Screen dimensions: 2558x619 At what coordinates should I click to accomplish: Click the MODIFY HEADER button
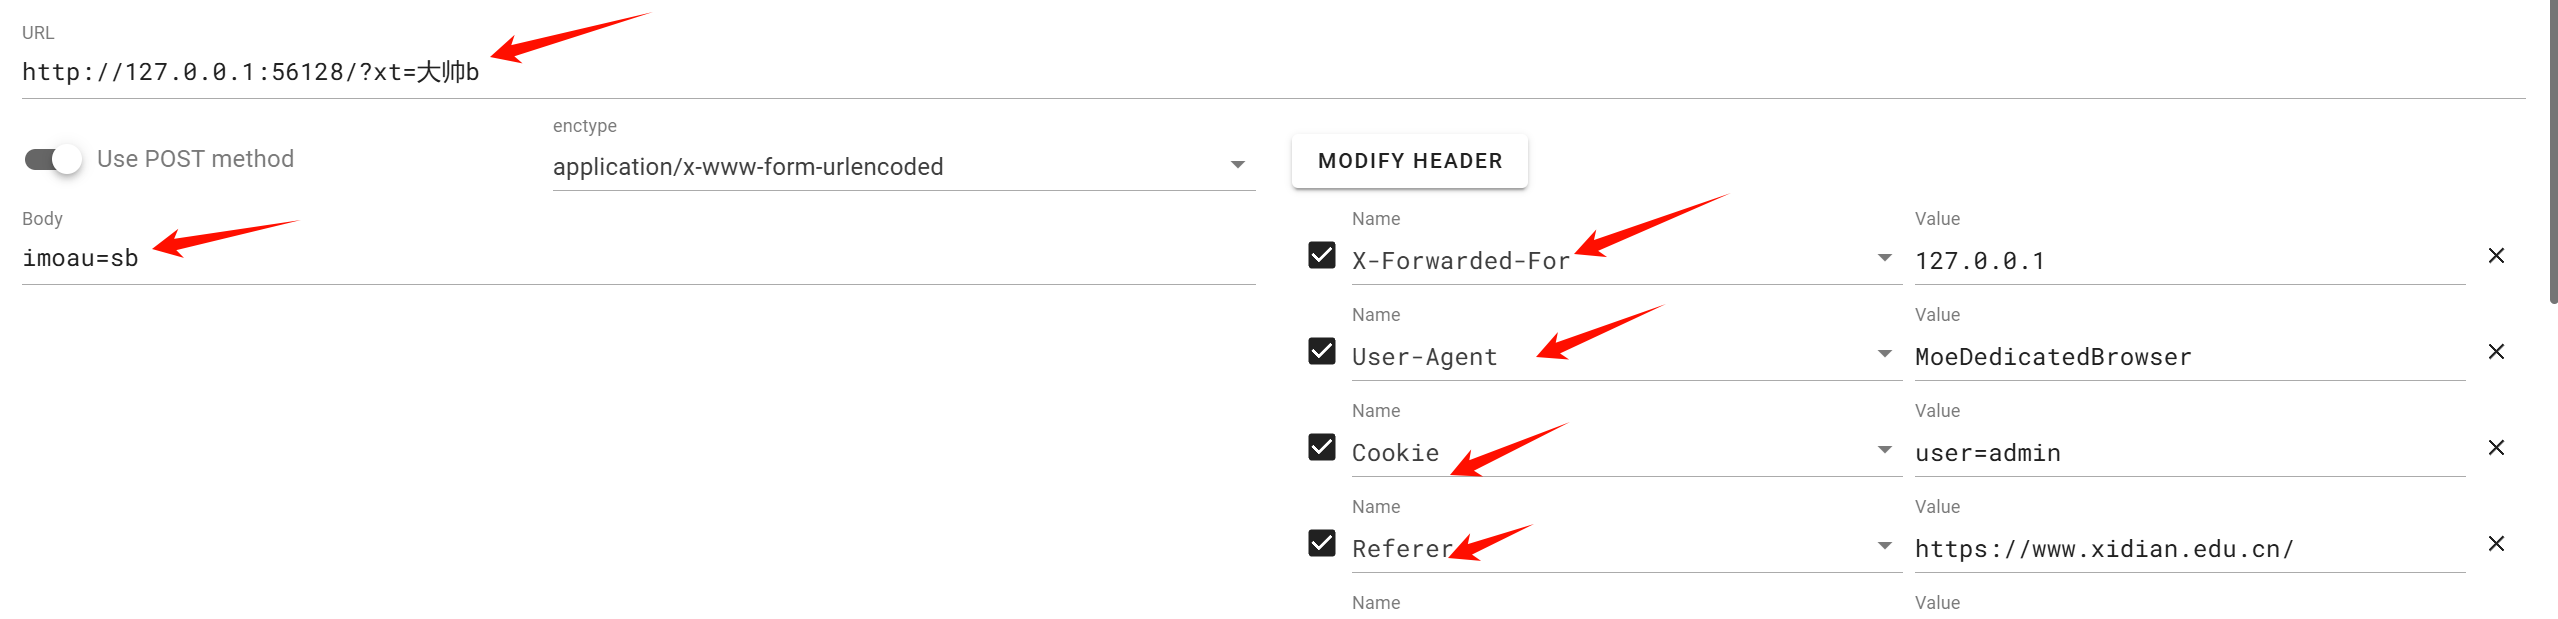coord(1409,160)
